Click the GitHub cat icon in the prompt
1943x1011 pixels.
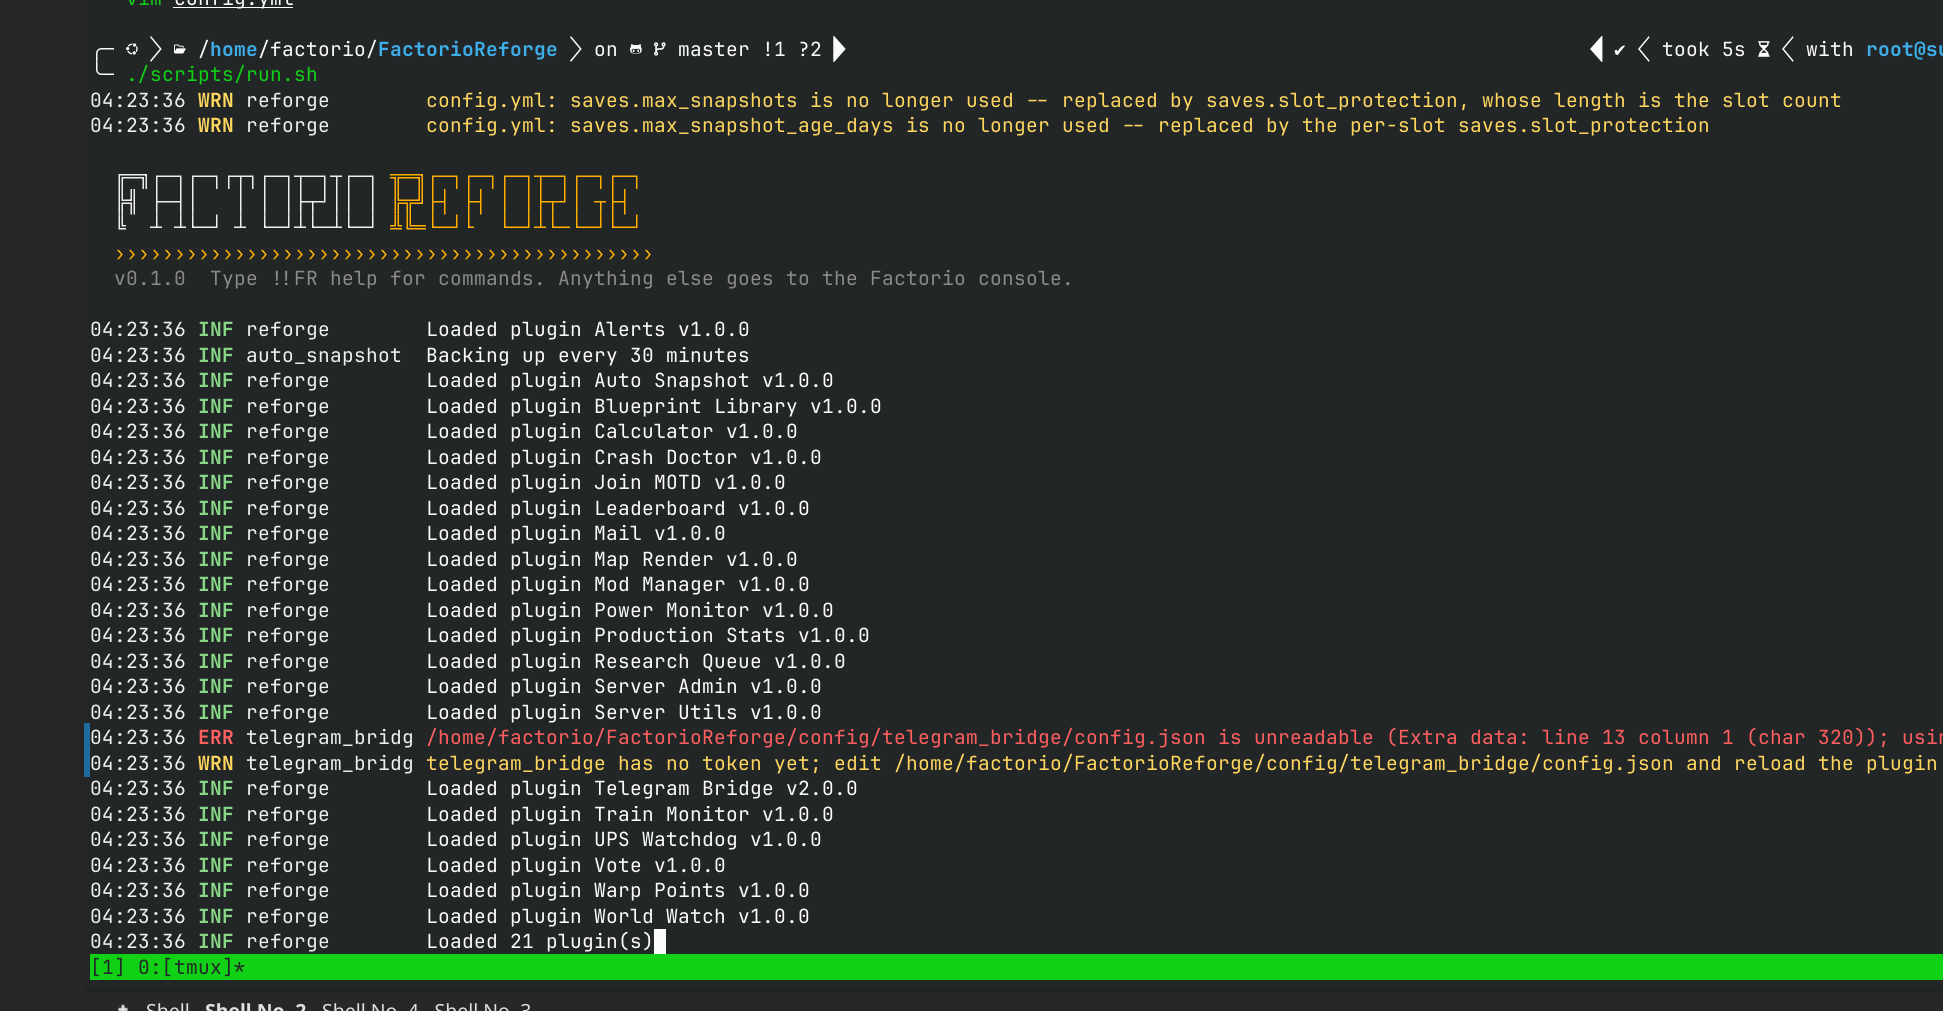pos(636,49)
